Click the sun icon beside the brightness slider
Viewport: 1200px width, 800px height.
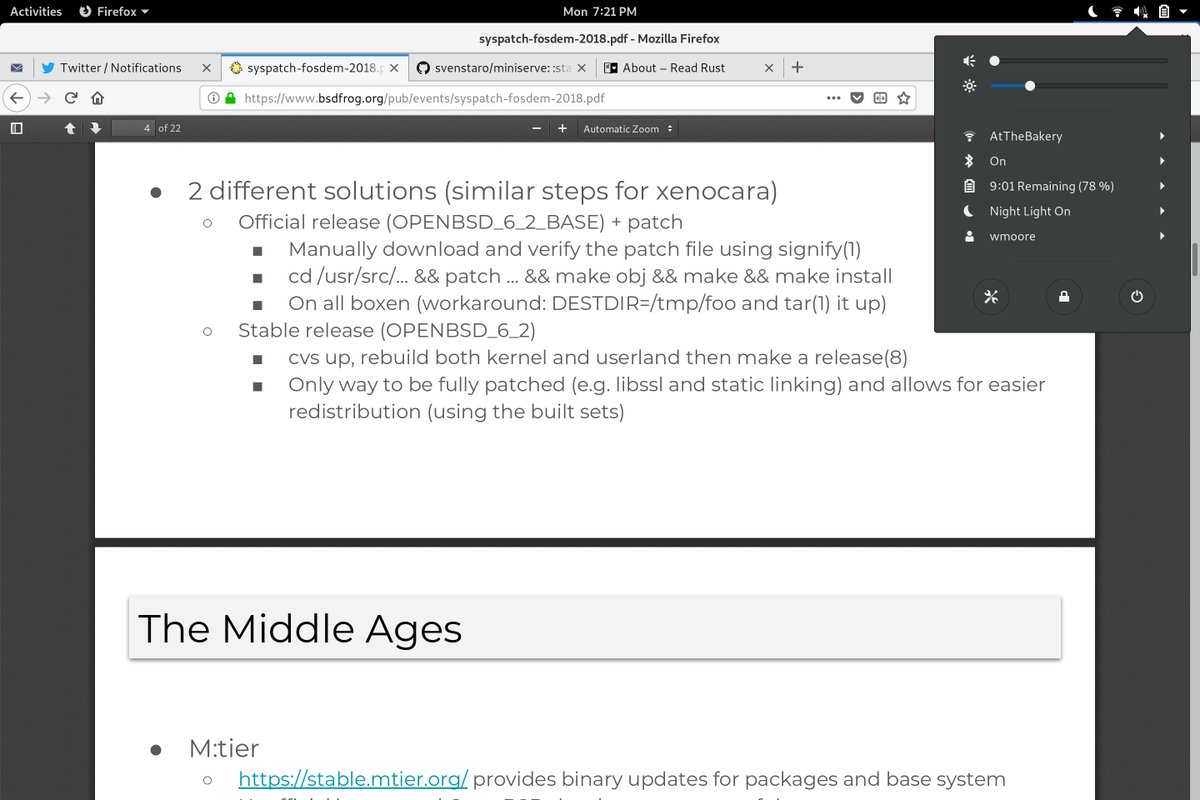[968, 86]
